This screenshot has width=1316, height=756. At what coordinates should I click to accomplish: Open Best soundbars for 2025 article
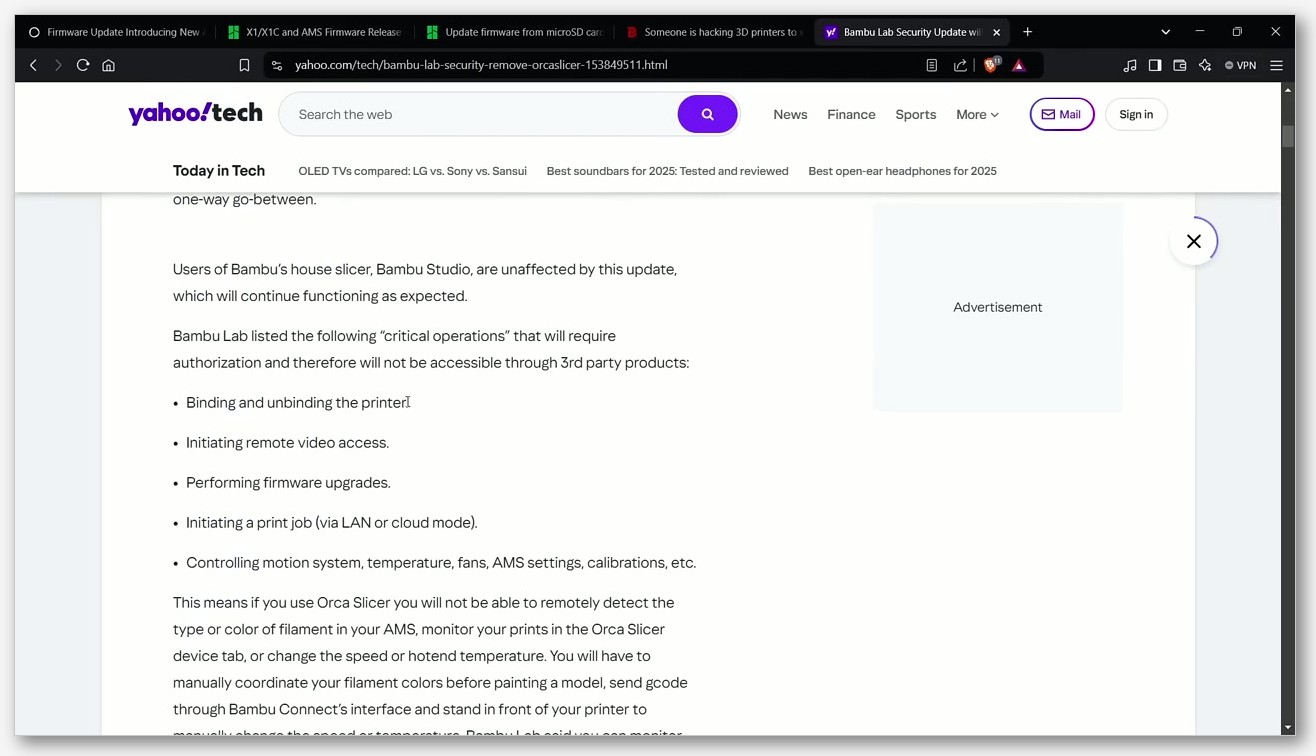click(x=667, y=171)
